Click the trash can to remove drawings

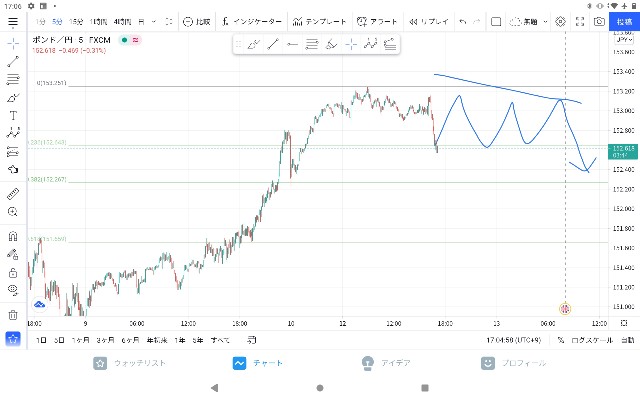click(13, 315)
